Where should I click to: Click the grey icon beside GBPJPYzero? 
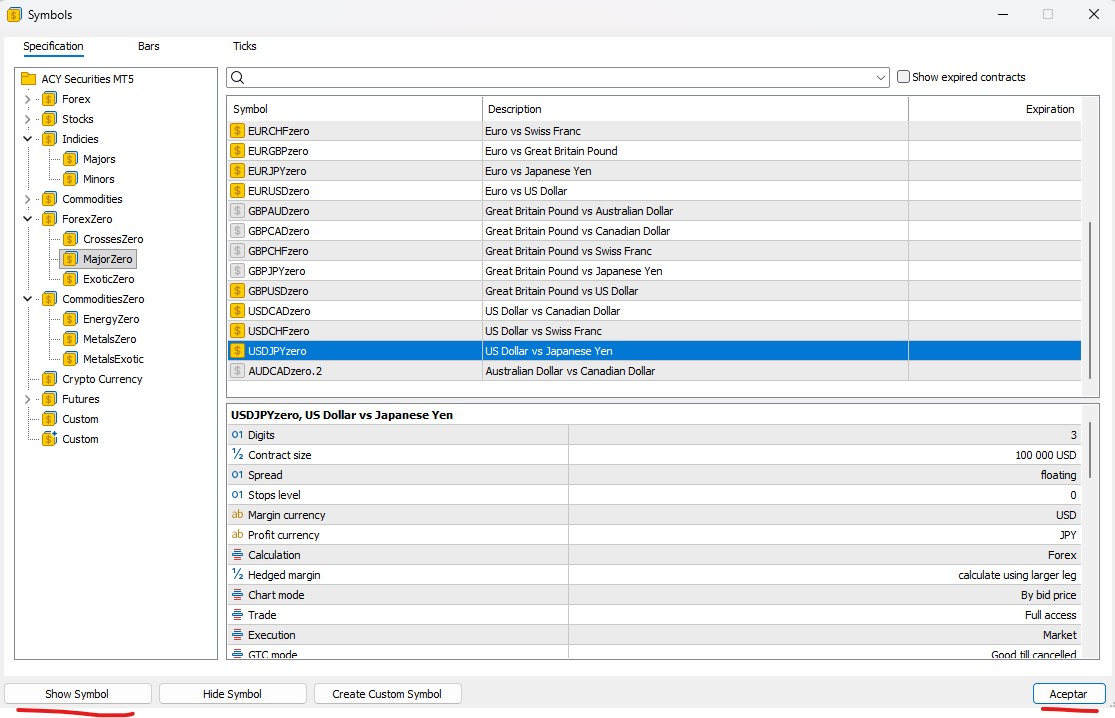coord(237,271)
